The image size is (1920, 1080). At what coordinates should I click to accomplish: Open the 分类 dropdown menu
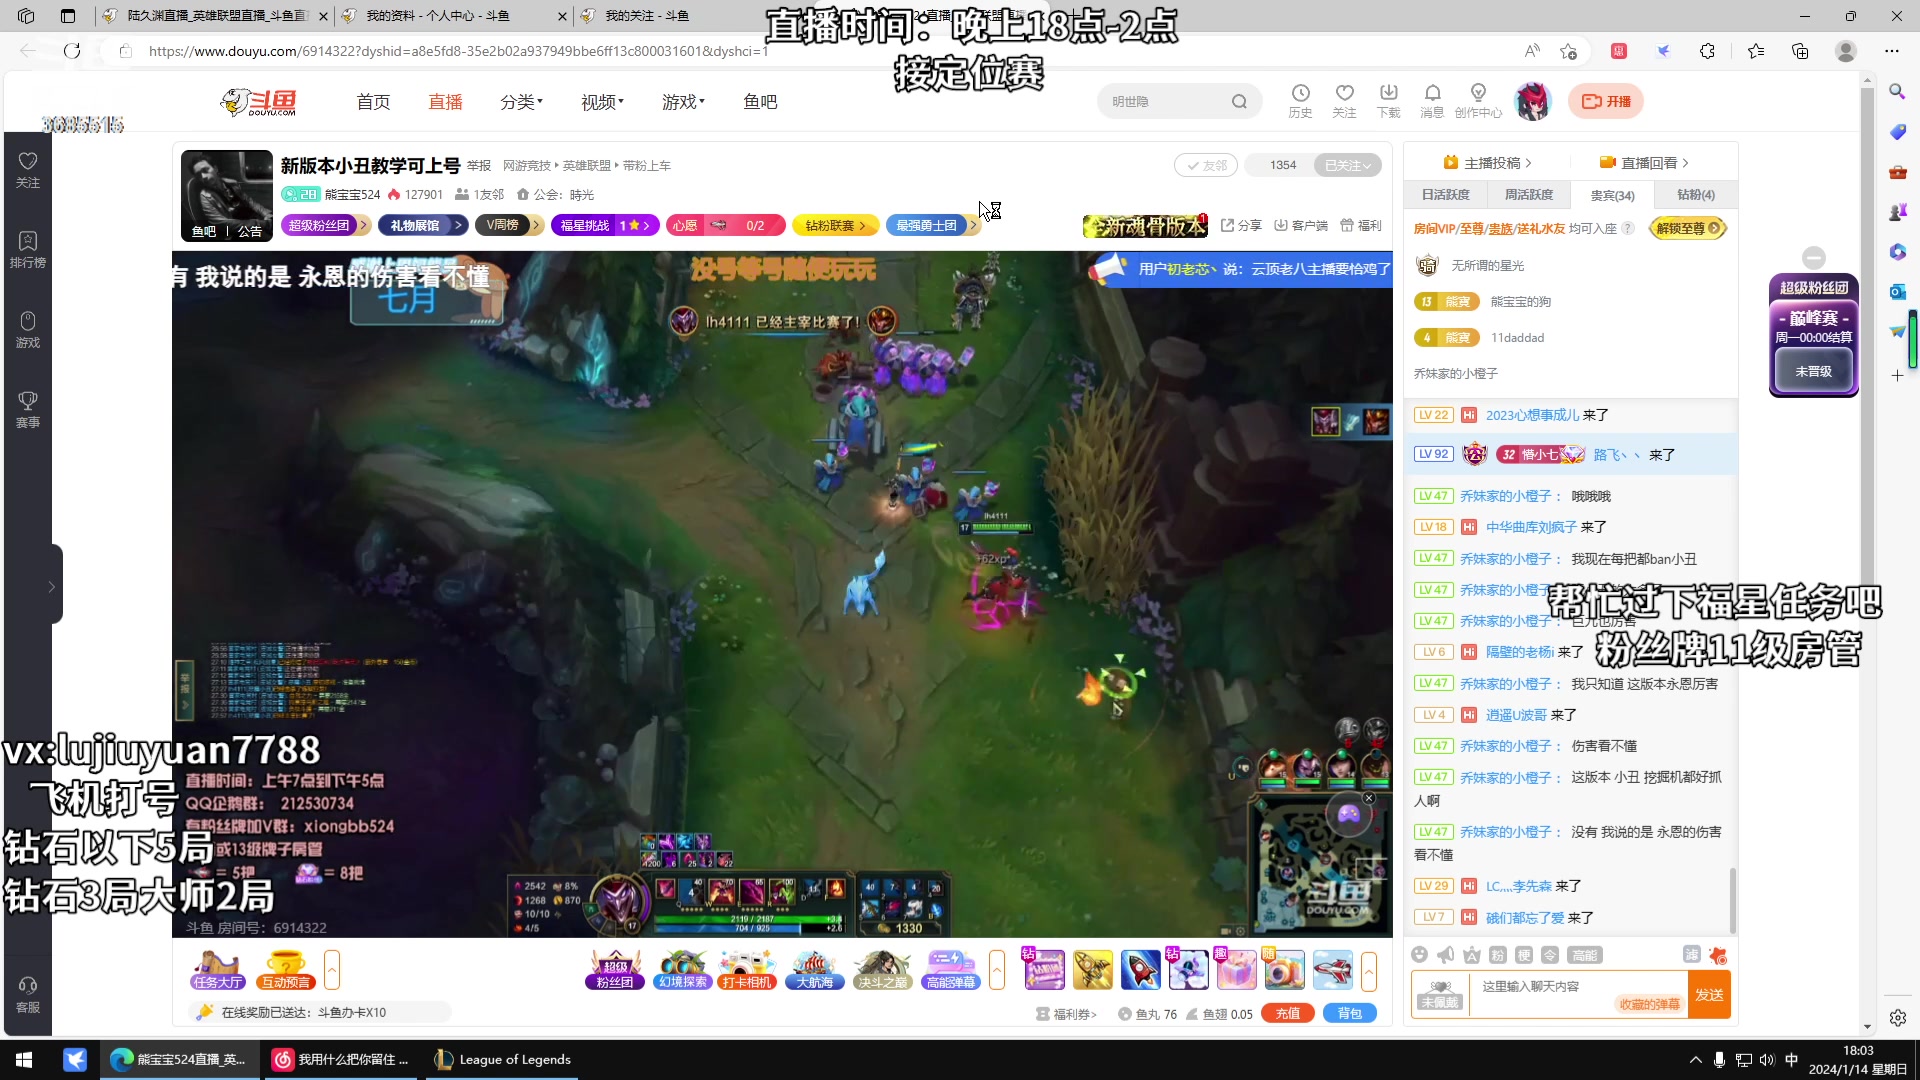coord(521,102)
